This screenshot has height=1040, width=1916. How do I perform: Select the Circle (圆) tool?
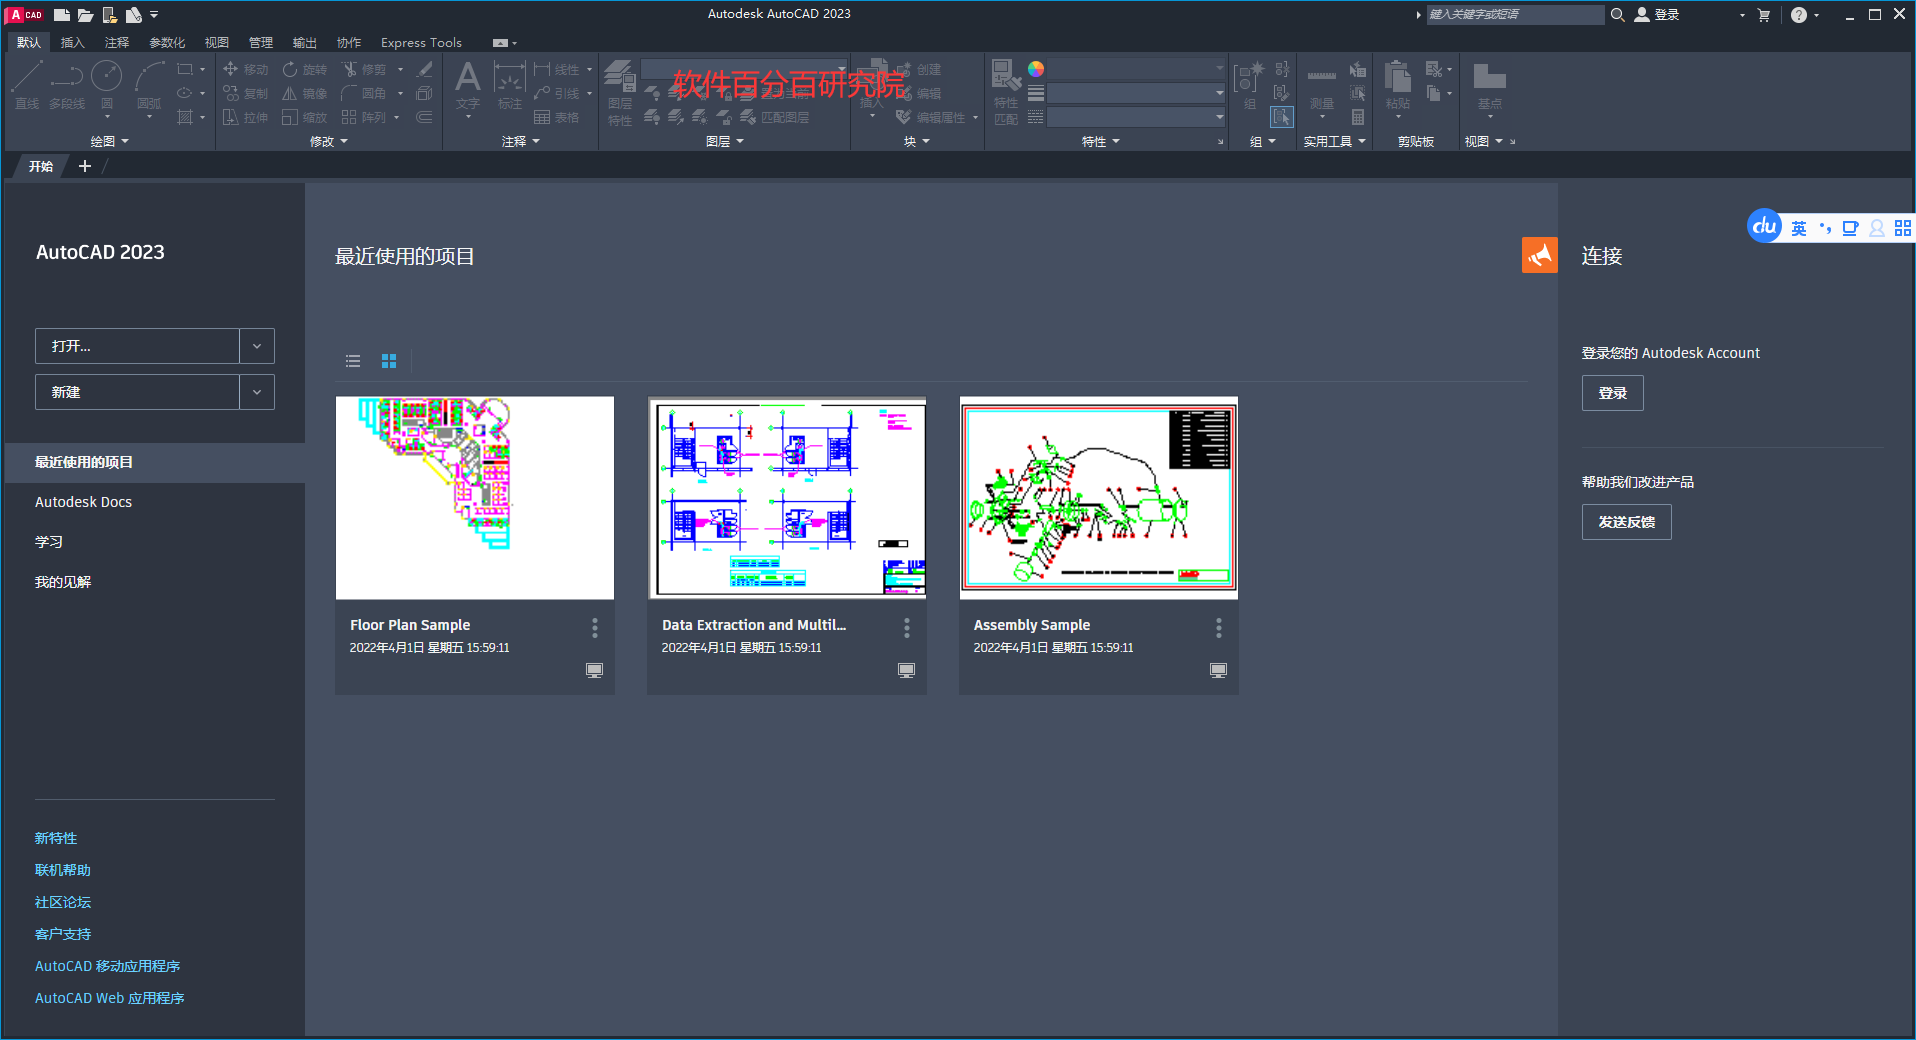tap(107, 85)
